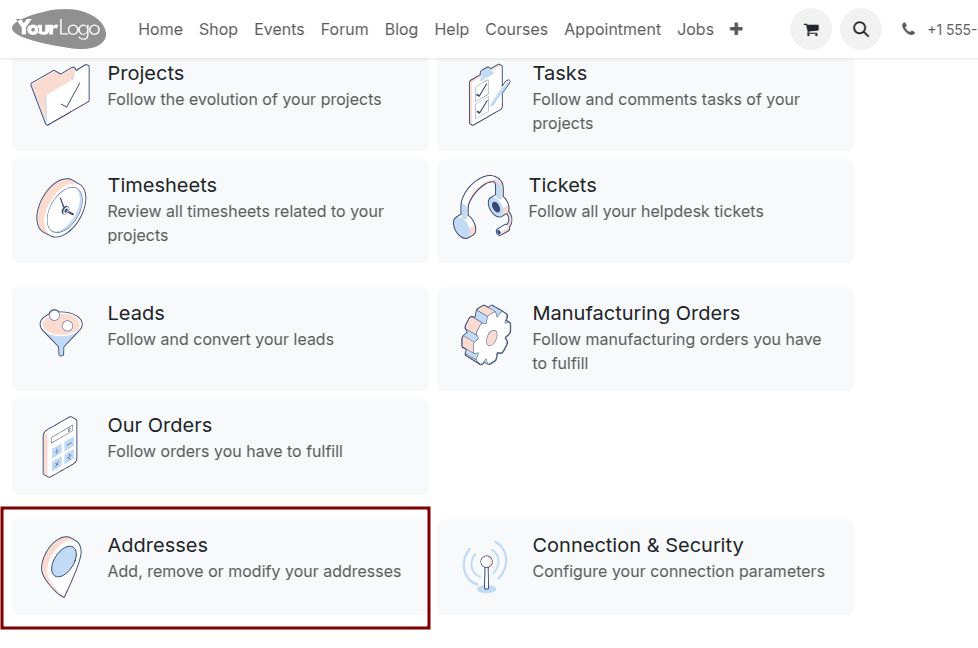Click the Tickets headset icon
Viewport: 978px width, 648px height.
click(x=483, y=206)
